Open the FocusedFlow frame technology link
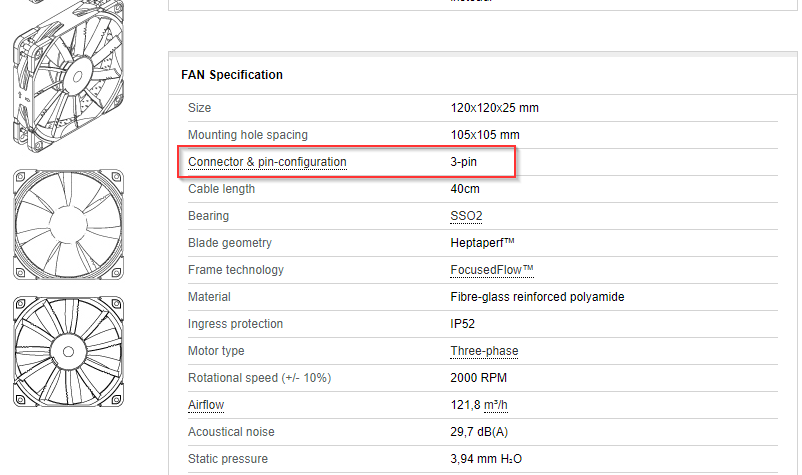This screenshot has height=475, width=802. click(x=492, y=270)
